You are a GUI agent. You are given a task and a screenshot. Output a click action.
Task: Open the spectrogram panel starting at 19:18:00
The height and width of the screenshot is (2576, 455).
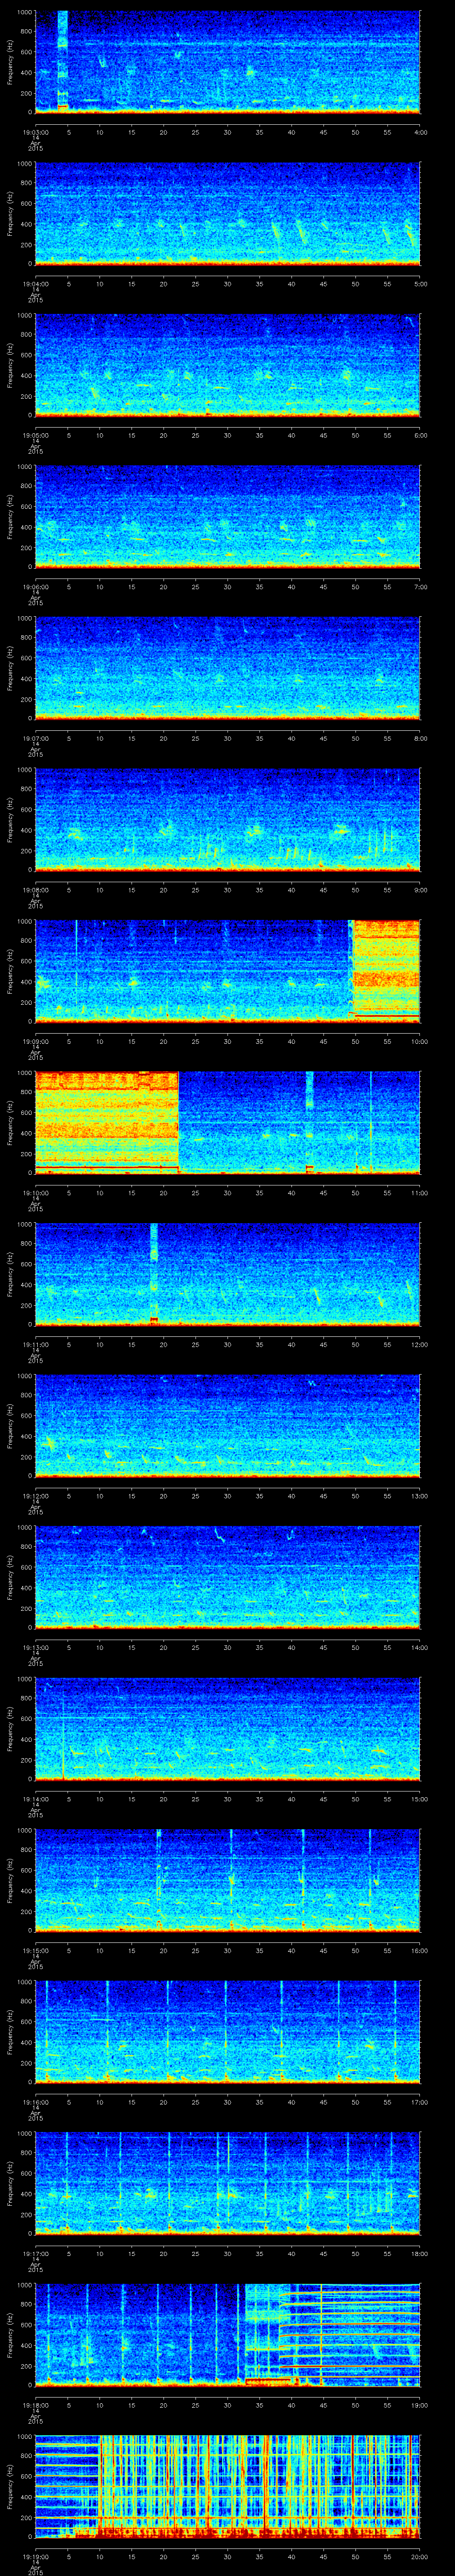(228, 2335)
